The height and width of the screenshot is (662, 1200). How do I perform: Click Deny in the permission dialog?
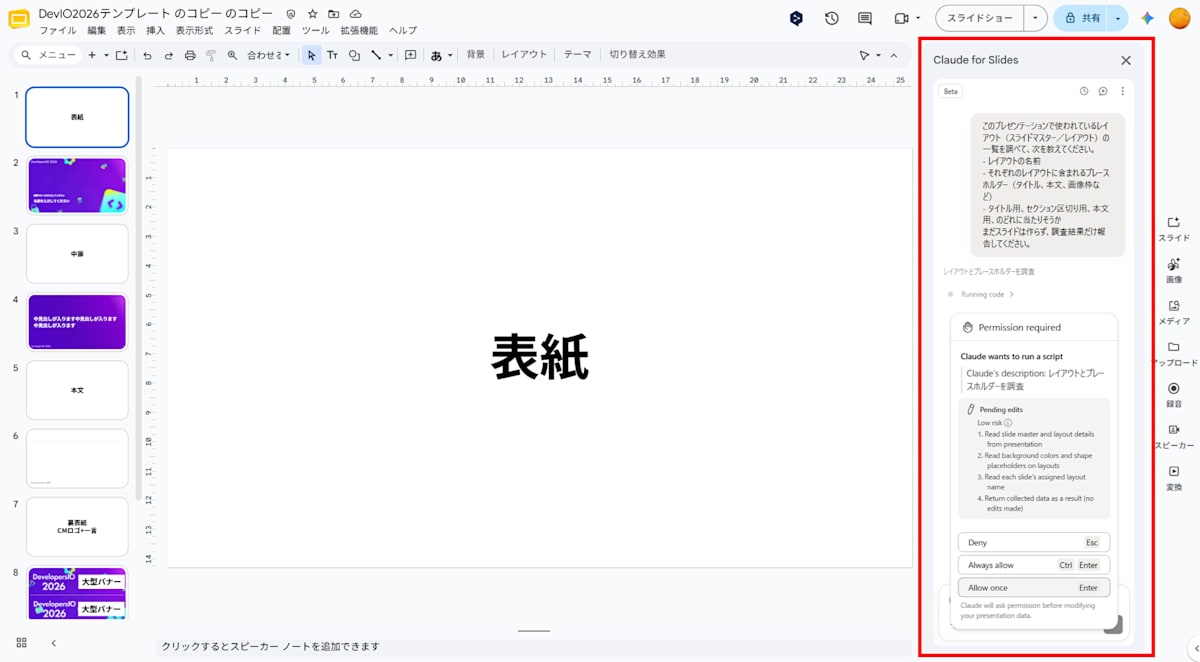[x=1033, y=542]
